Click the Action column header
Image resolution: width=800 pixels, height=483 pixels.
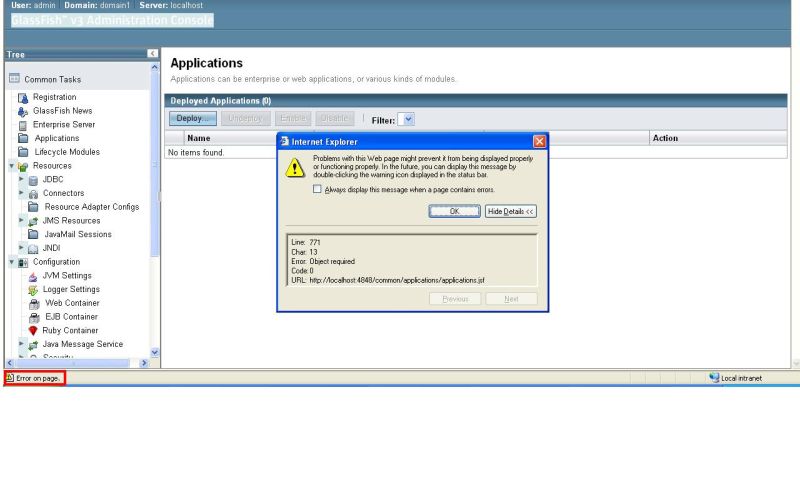[665, 138]
